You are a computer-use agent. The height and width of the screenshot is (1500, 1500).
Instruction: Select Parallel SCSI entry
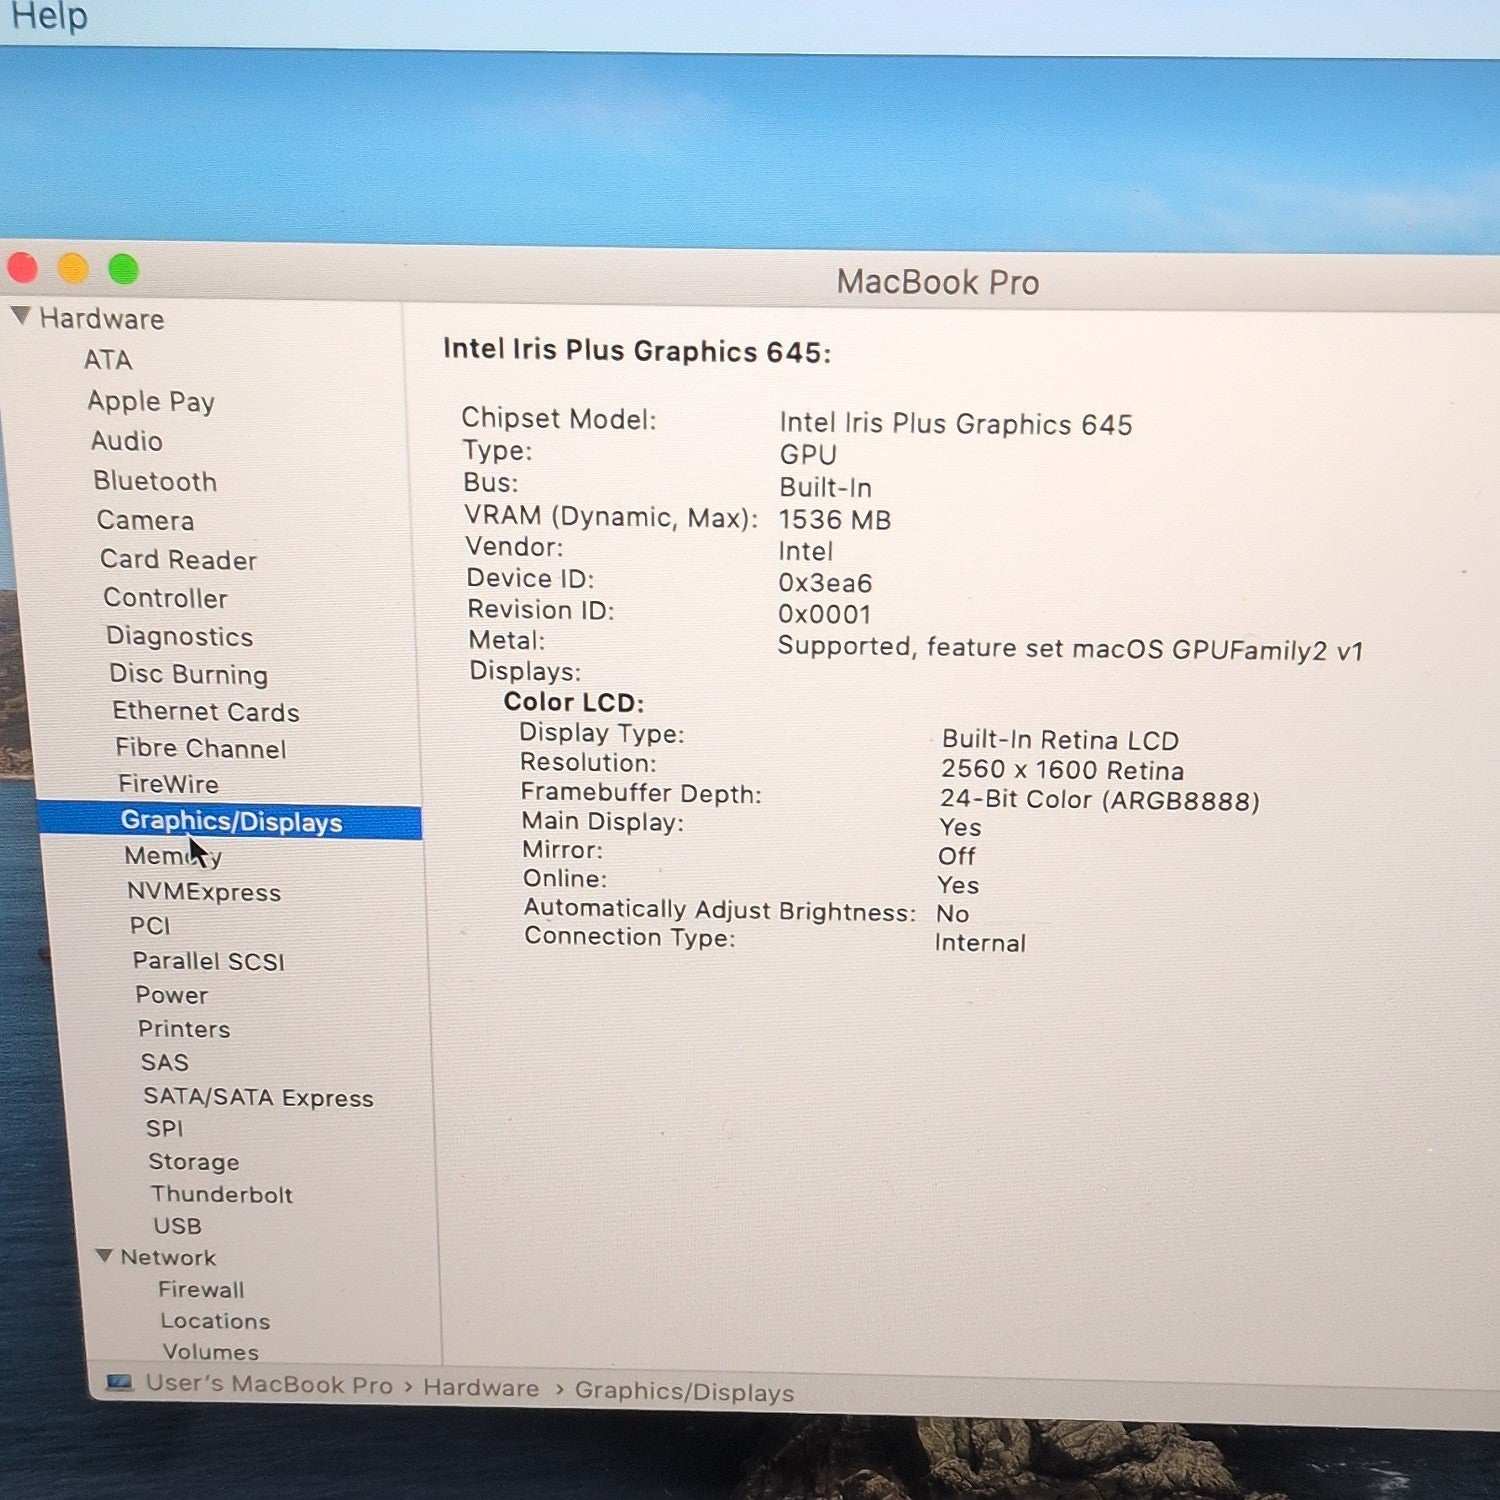[209, 961]
